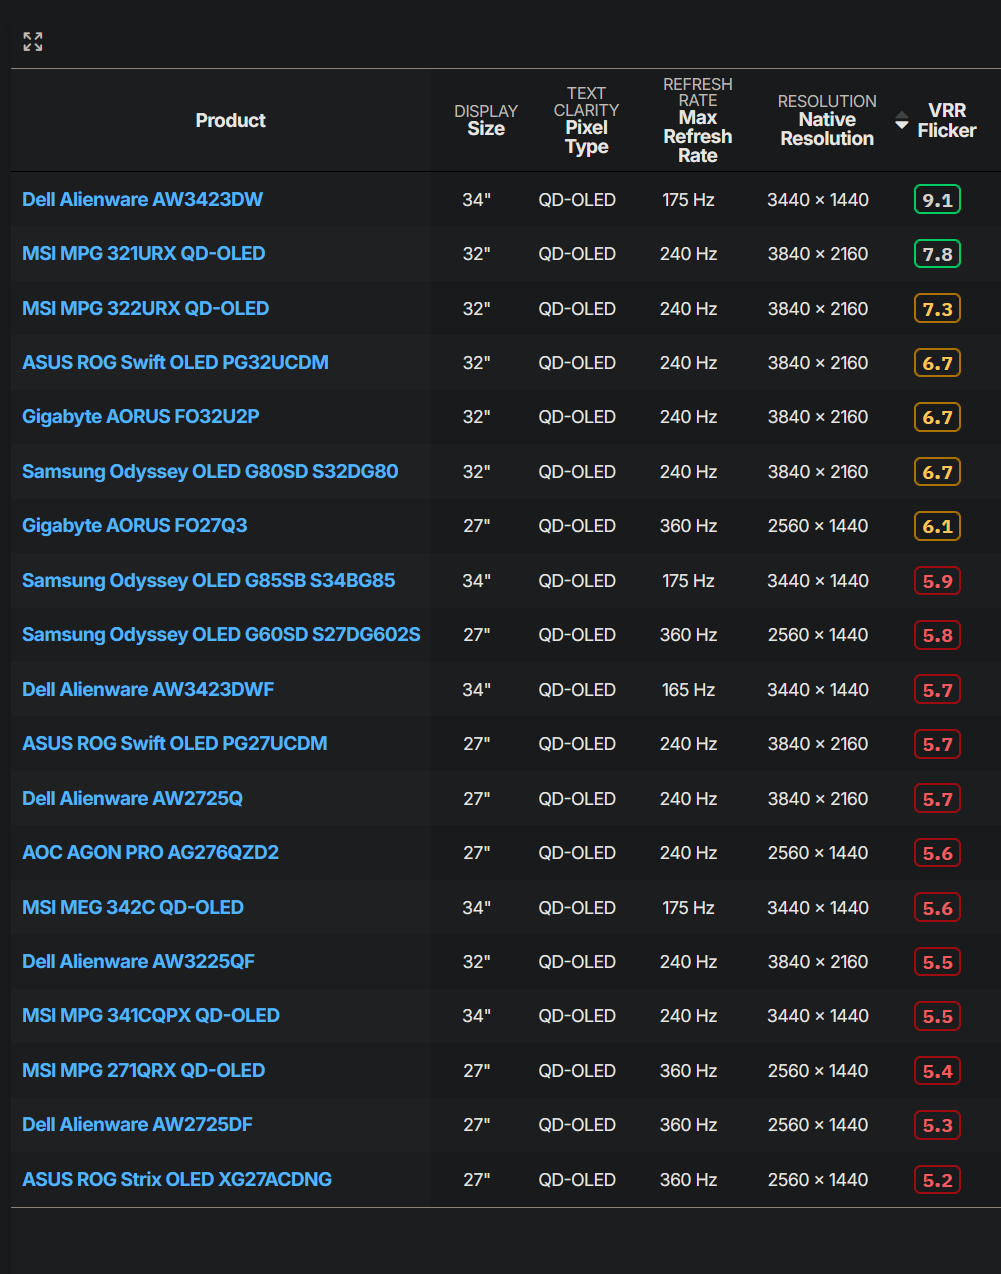
Task: Sort by Native Resolution header
Action: pos(827,120)
